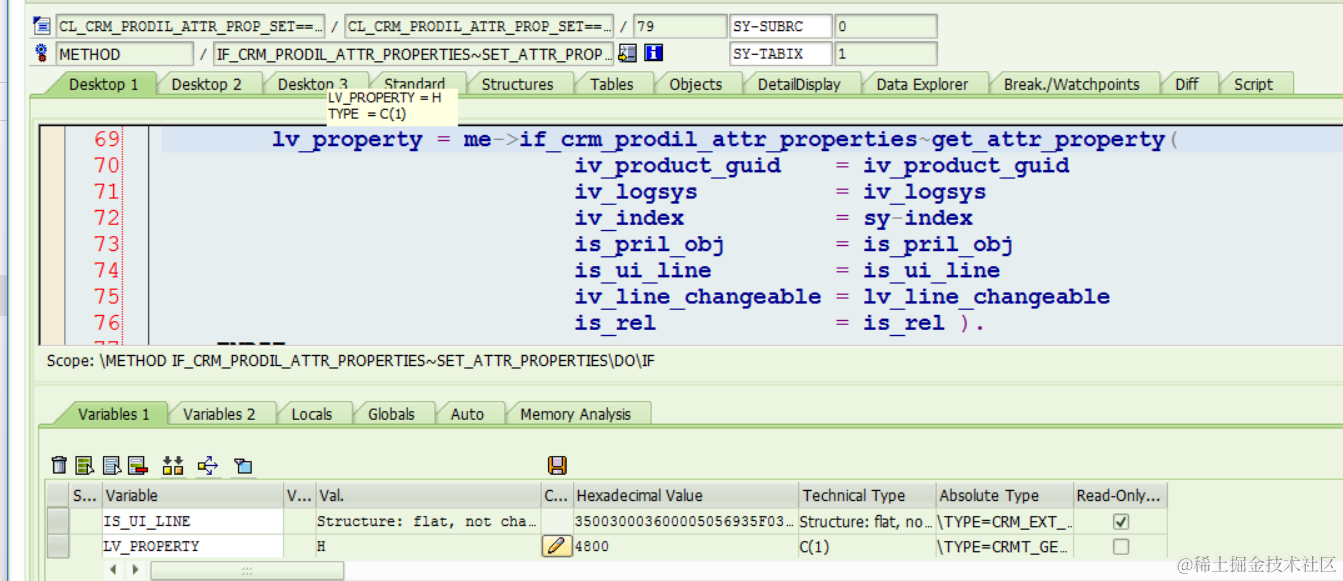Click lv_line_changeable in code line 75
This screenshot has width=1343, height=581.
(x=986, y=296)
